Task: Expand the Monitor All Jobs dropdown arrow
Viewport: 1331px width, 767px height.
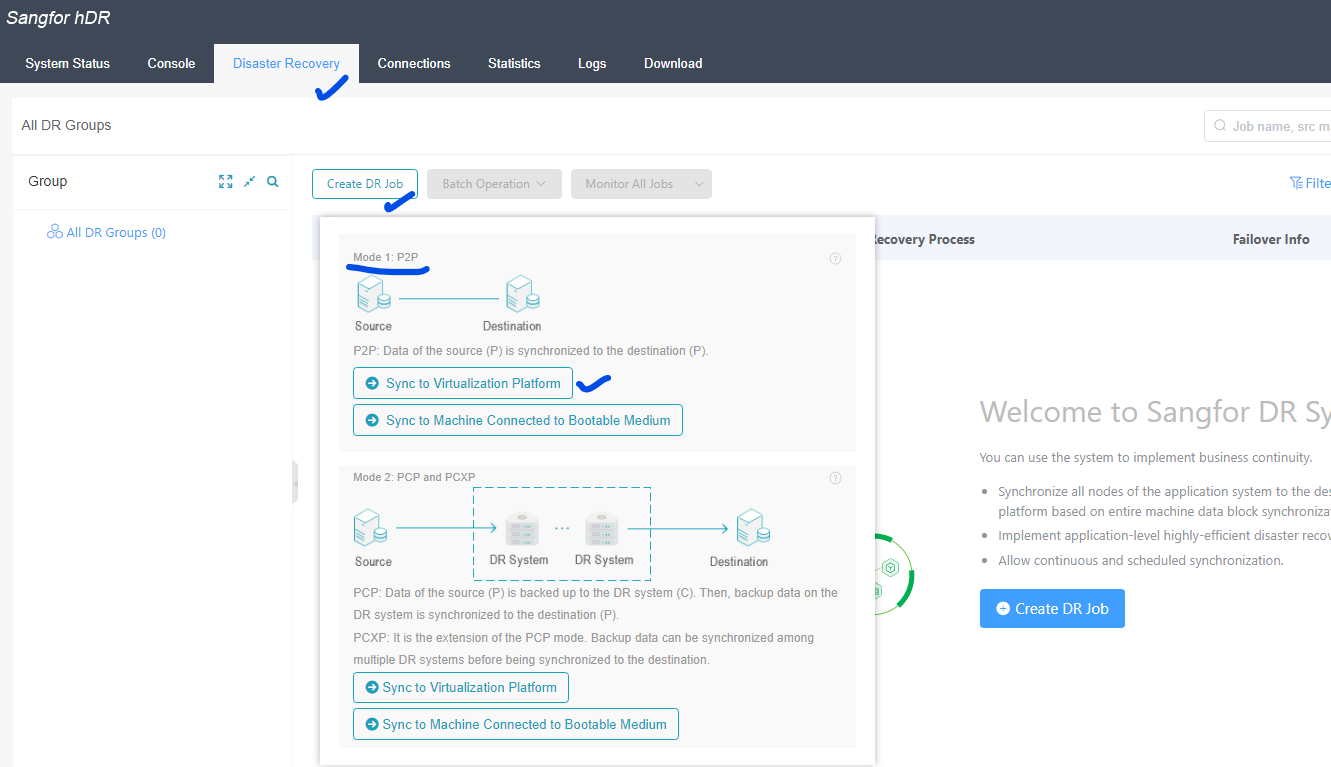Action: 700,184
